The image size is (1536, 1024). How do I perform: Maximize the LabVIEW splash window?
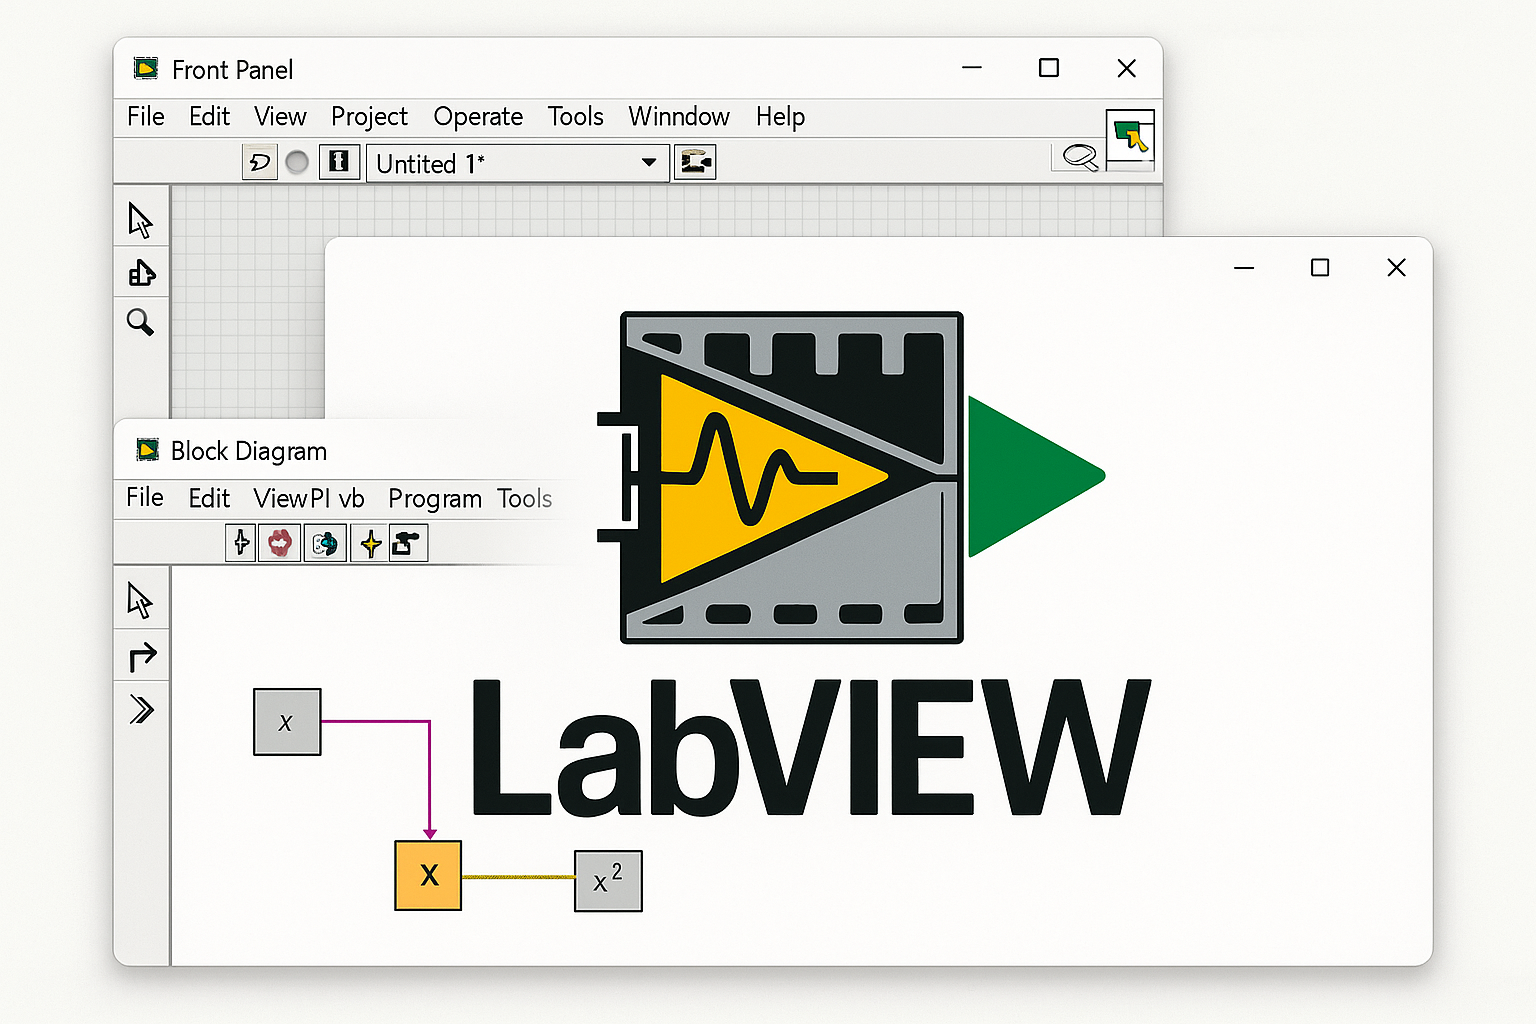tap(1320, 268)
